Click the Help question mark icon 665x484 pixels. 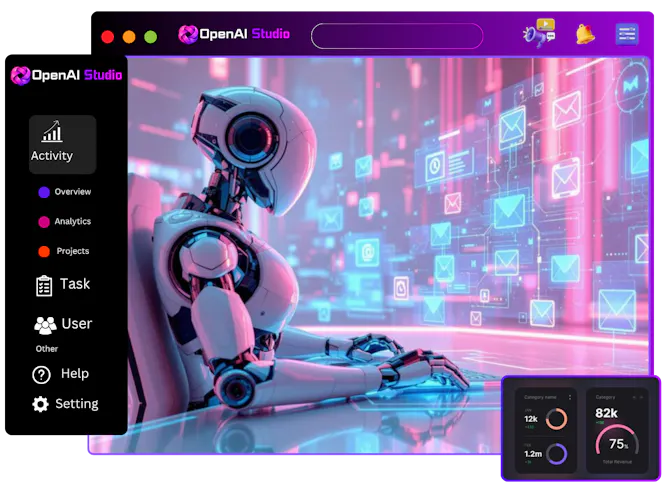point(42,375)
